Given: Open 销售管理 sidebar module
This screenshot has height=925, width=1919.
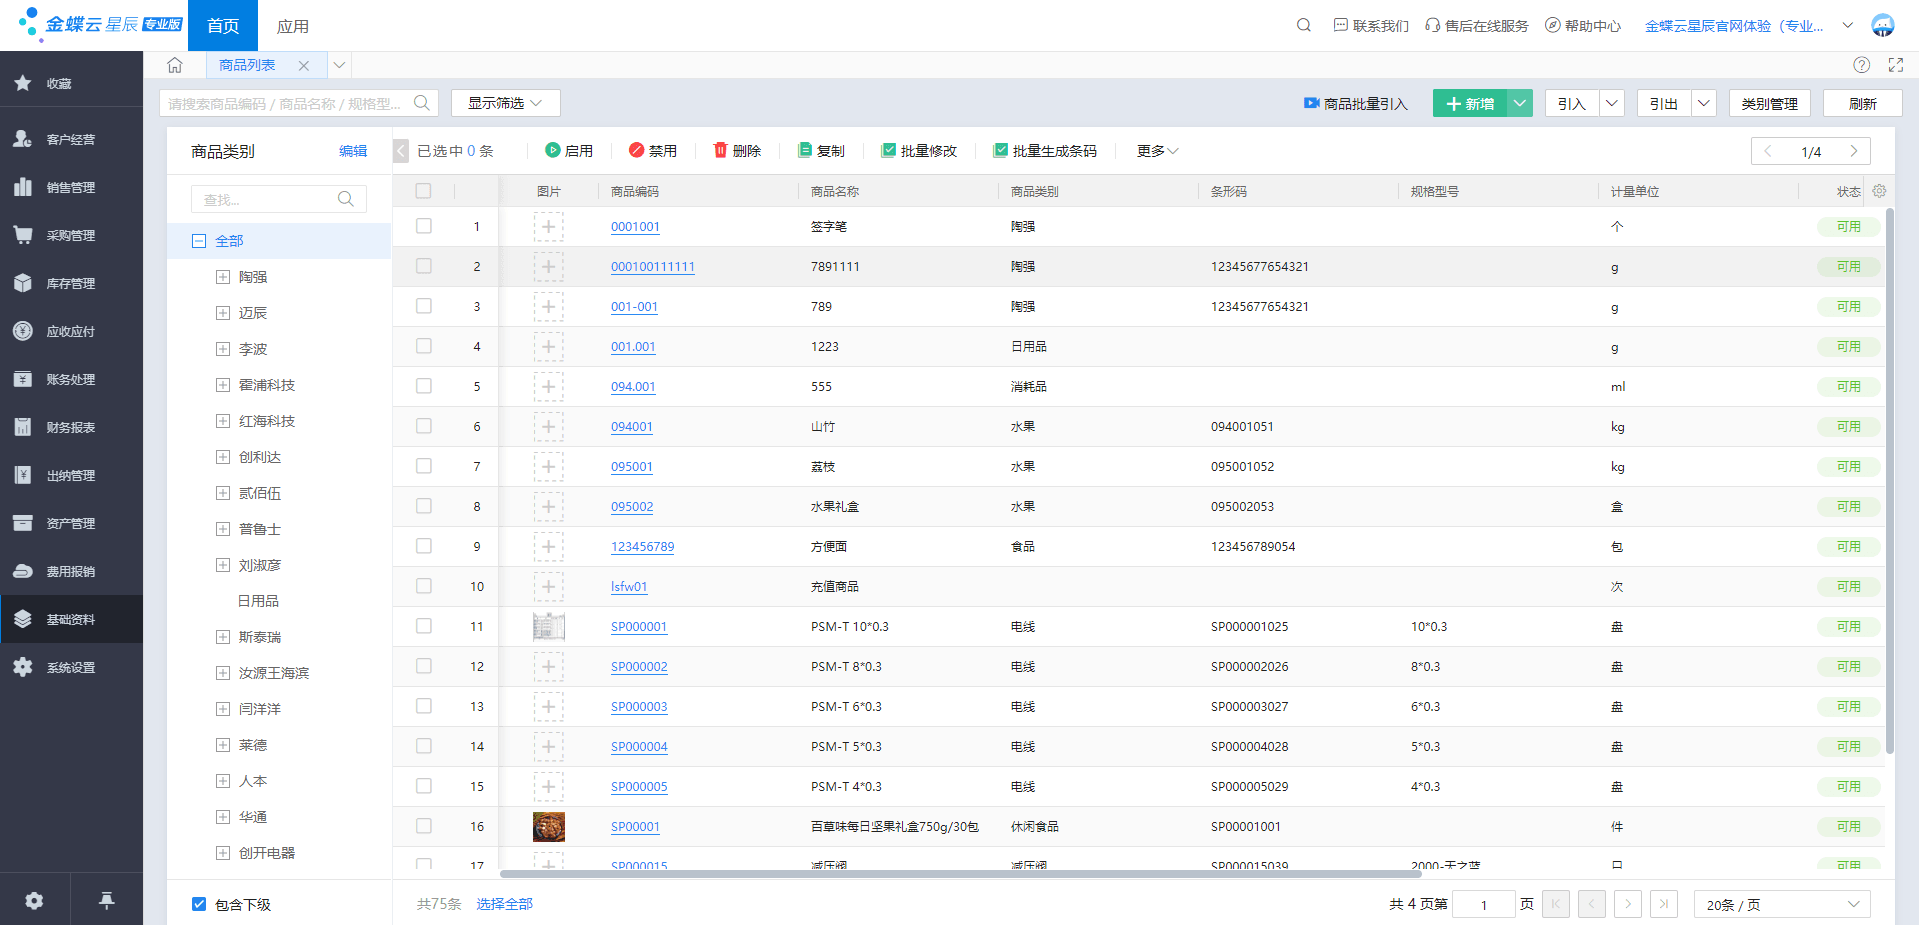Looking at the screenshot, I should tap(71, 187).
